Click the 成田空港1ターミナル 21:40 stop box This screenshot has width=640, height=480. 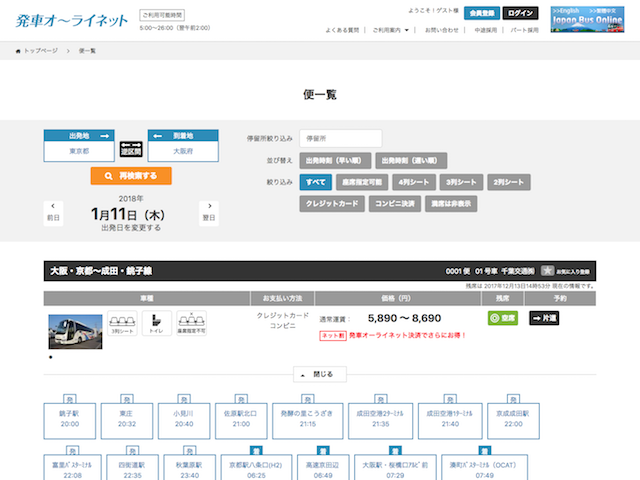point(450,421)
